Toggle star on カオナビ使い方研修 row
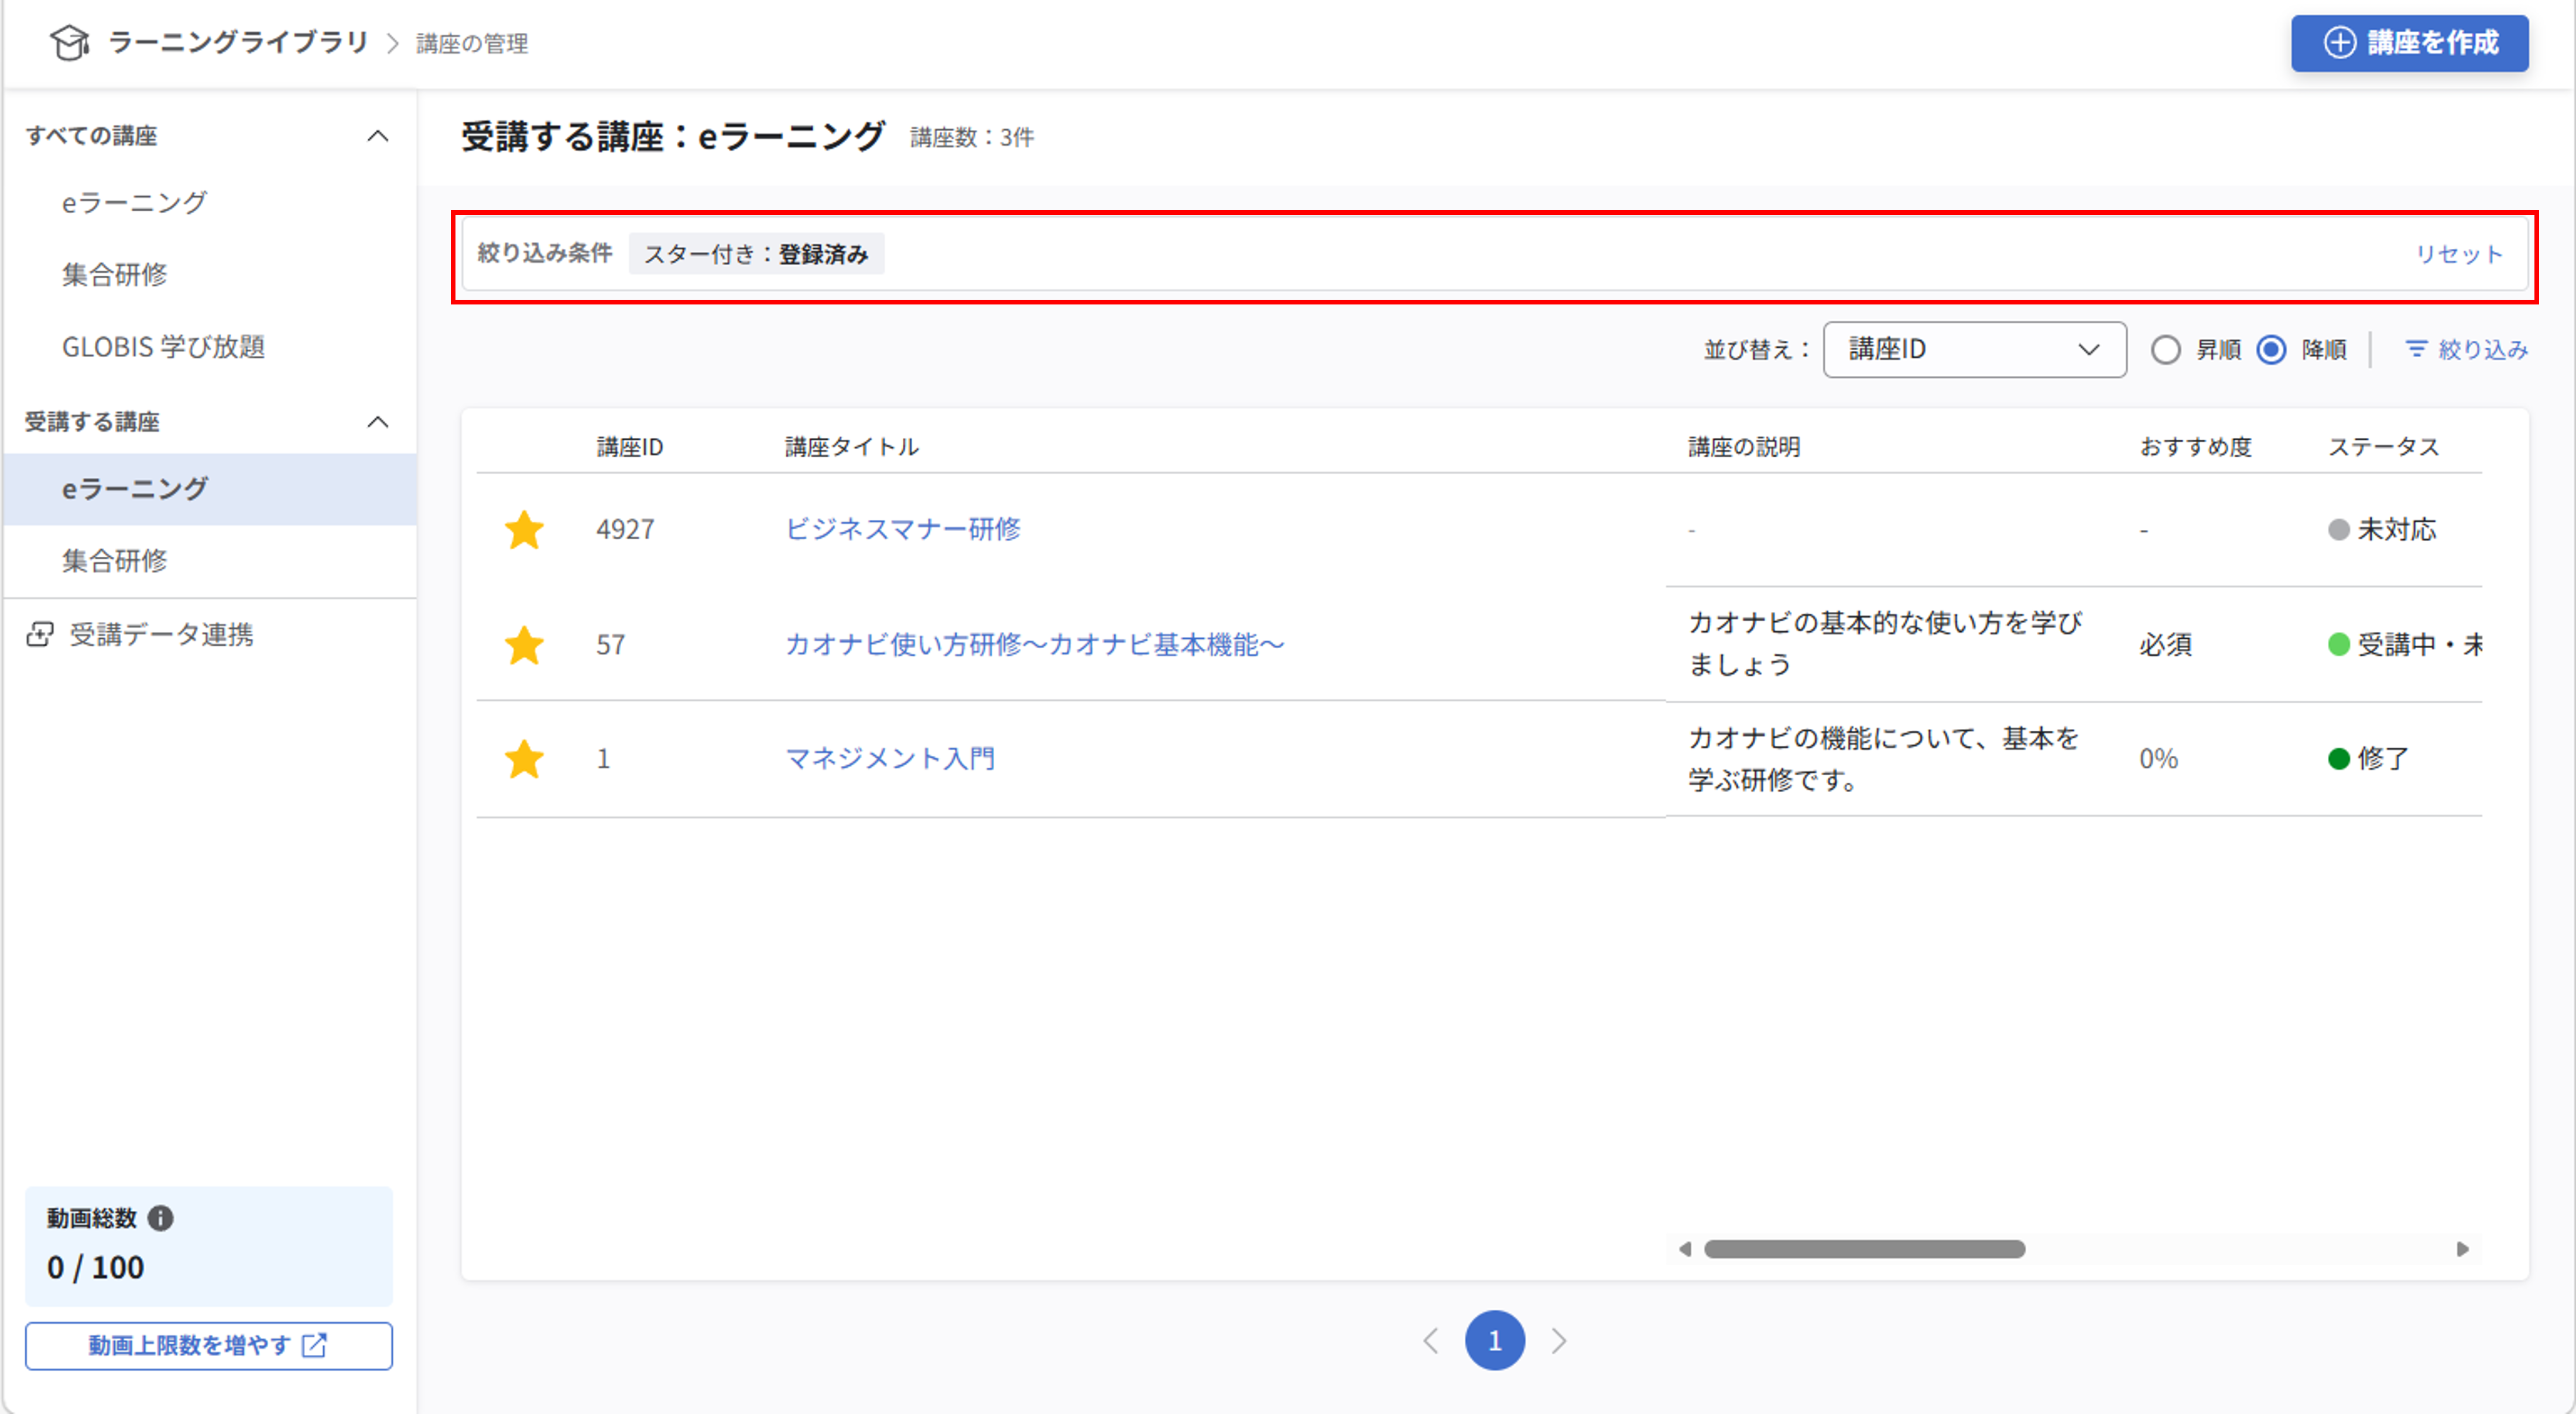 524,645
